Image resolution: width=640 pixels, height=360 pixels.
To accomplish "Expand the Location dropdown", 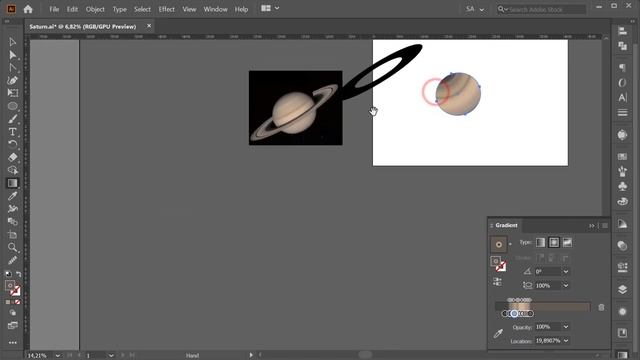I will 566,341.
